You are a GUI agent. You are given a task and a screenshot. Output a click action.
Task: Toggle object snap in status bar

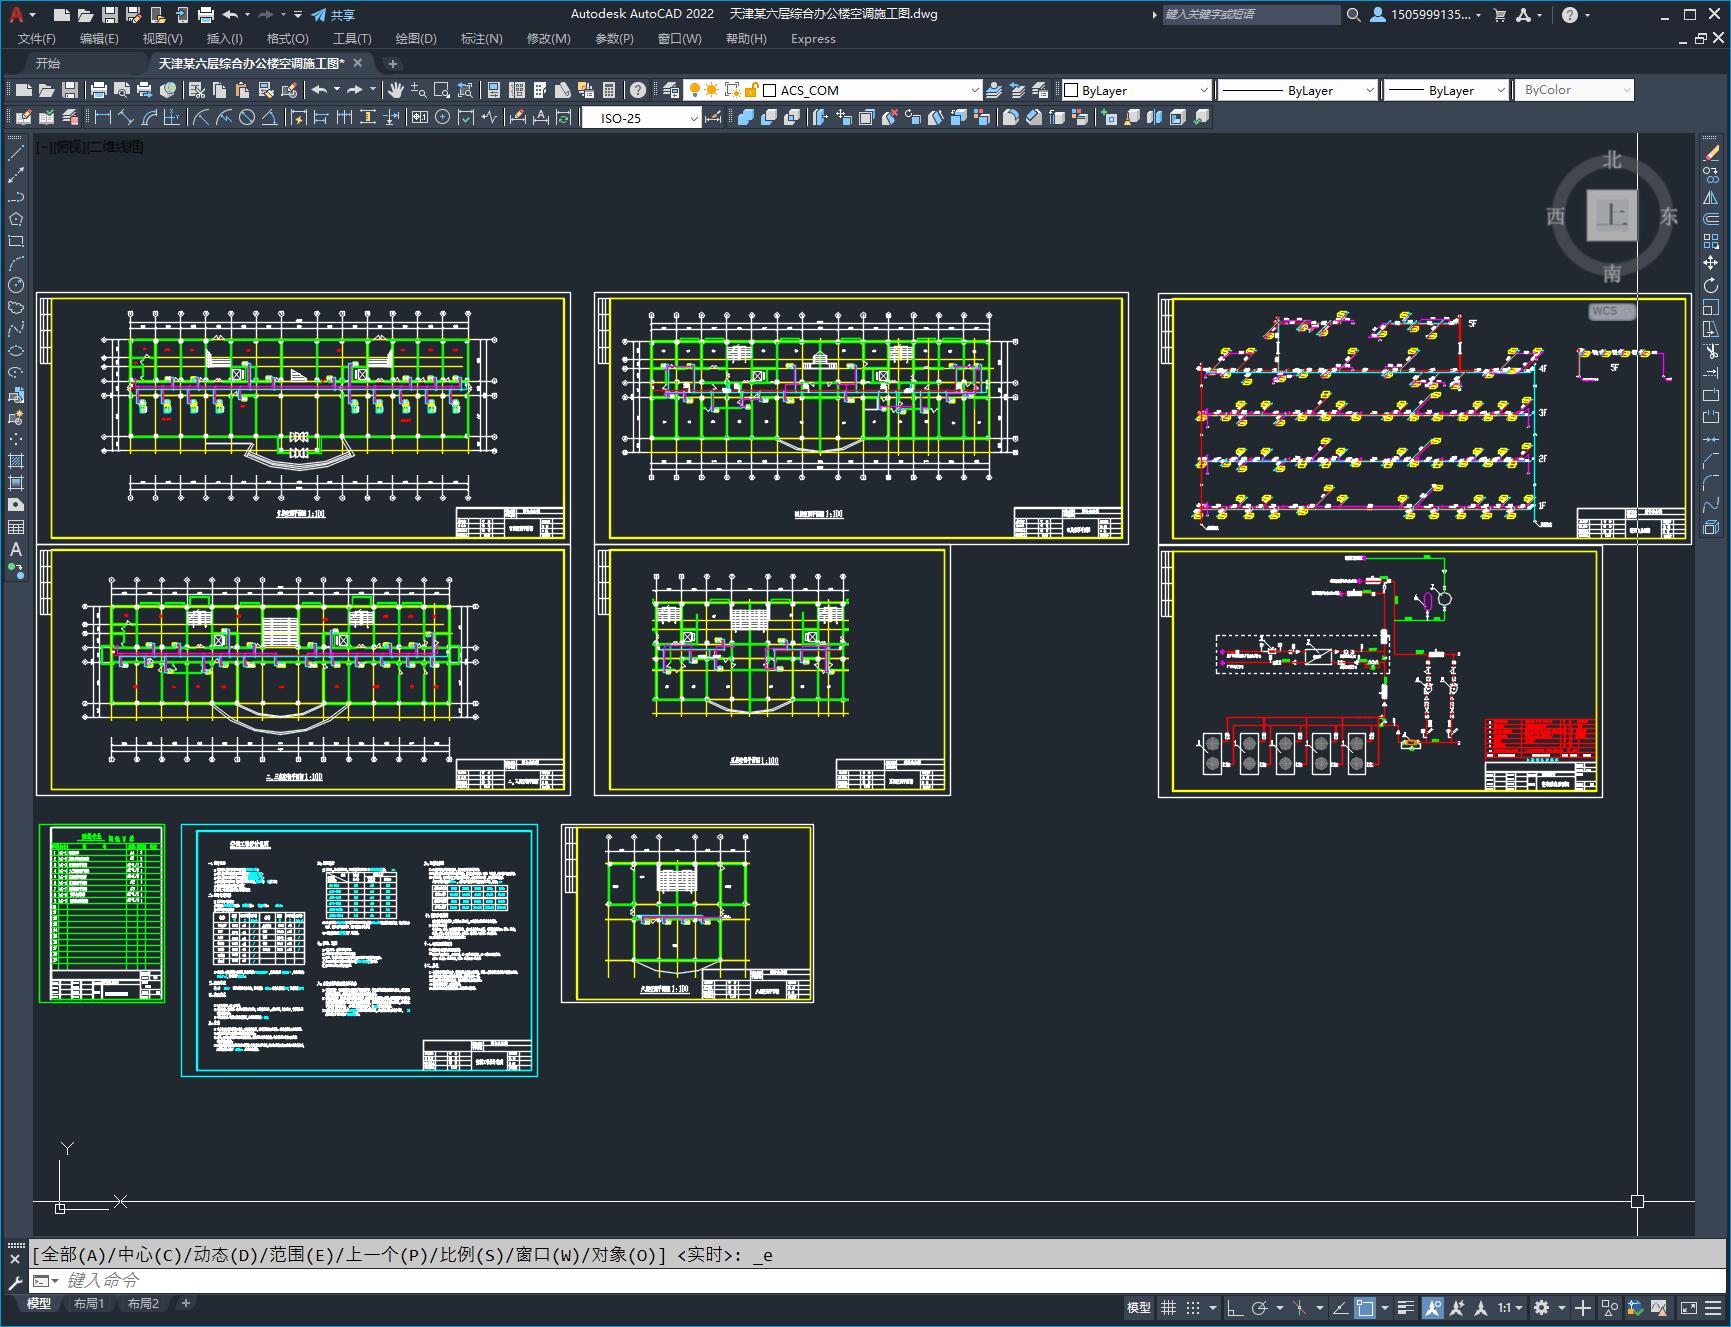(1365, 1308)
